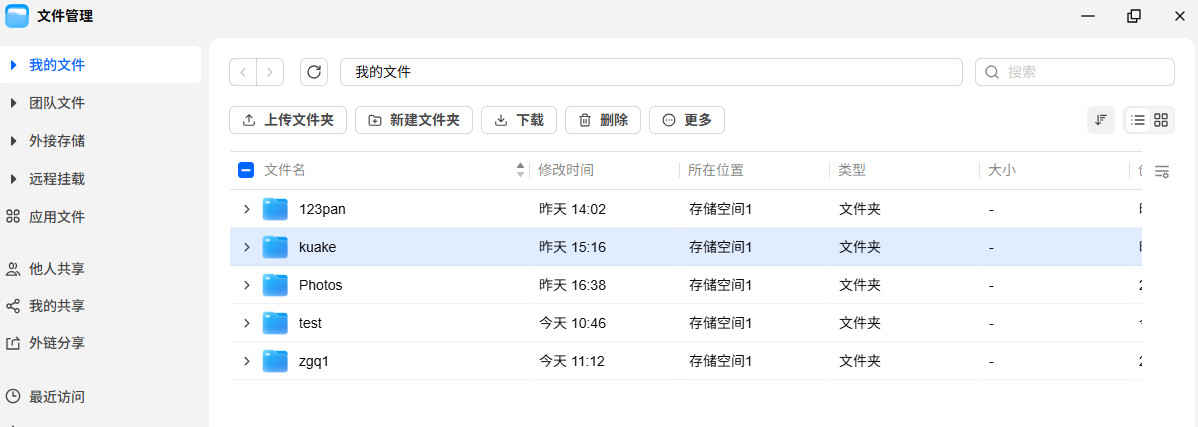The width and height of the screenshot is (1198, 427).
Task: Expand the Photos folder row chevron
Action: pos(246,285)
